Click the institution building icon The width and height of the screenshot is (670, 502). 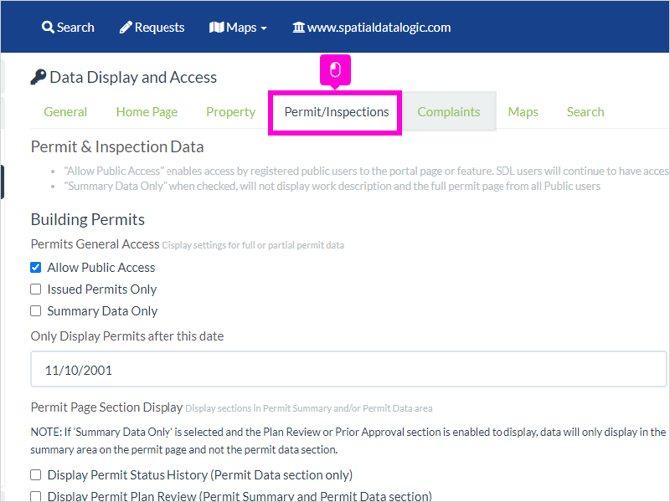point(298,27)
